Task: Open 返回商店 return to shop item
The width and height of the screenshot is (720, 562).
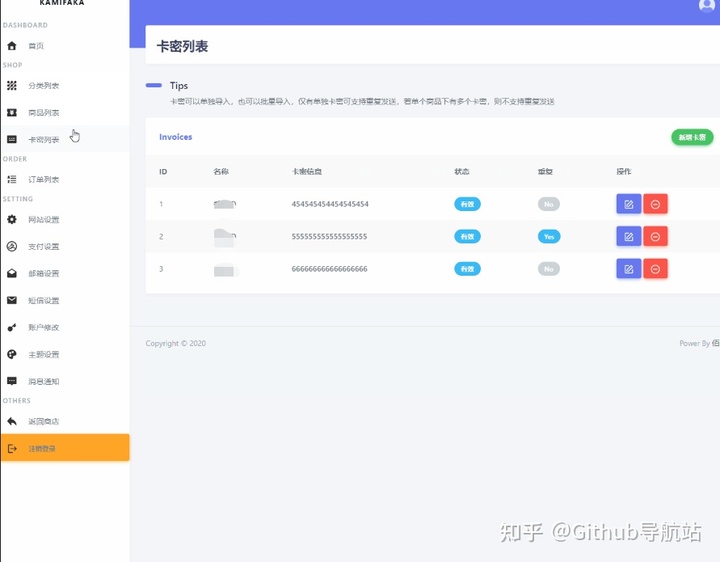Action: [44, 422]
